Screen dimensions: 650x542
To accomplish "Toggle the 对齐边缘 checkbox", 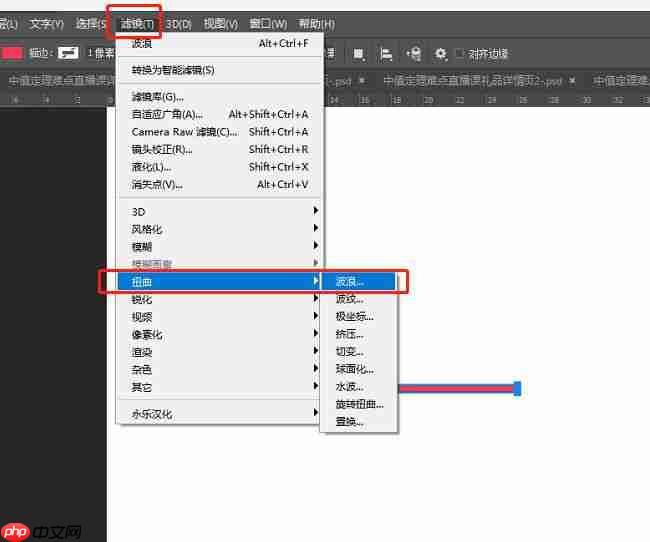I will [x=459, y=53].
